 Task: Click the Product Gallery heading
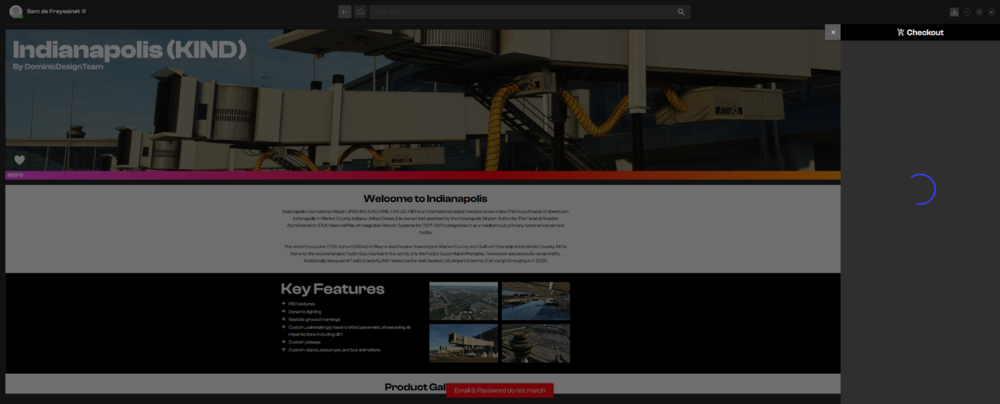[x=420, y=387]
